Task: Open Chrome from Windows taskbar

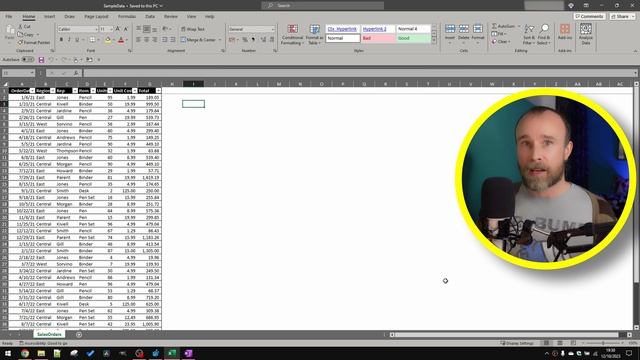Action: pos(25,353)
